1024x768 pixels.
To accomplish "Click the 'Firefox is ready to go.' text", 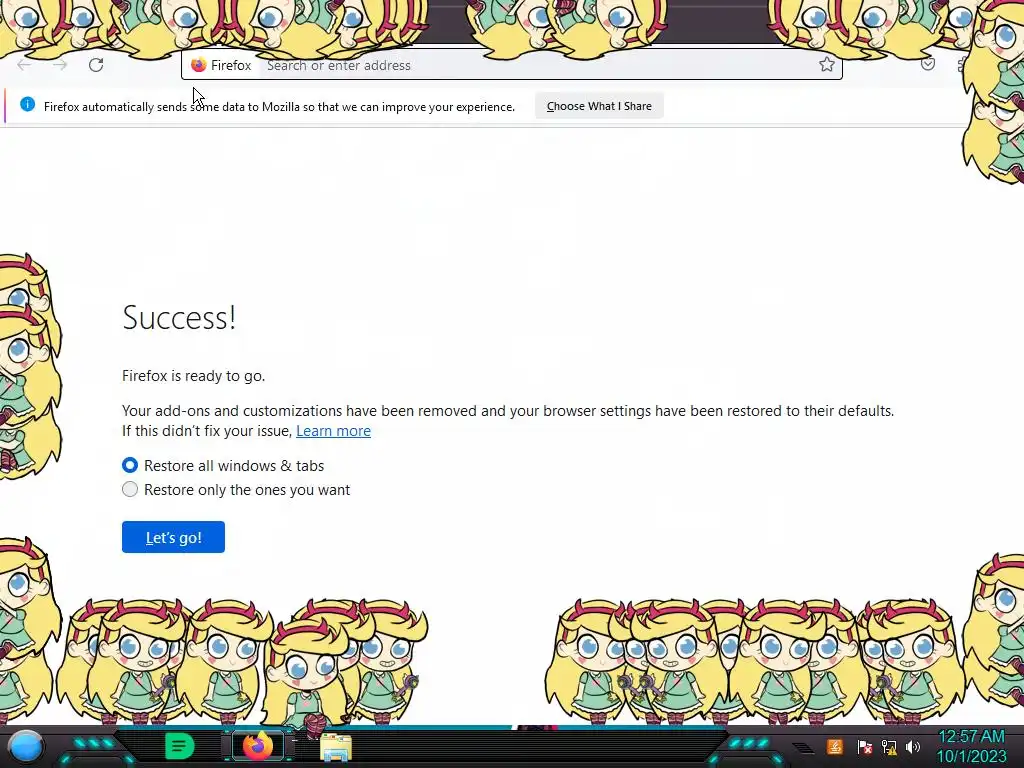I will 193,376.
